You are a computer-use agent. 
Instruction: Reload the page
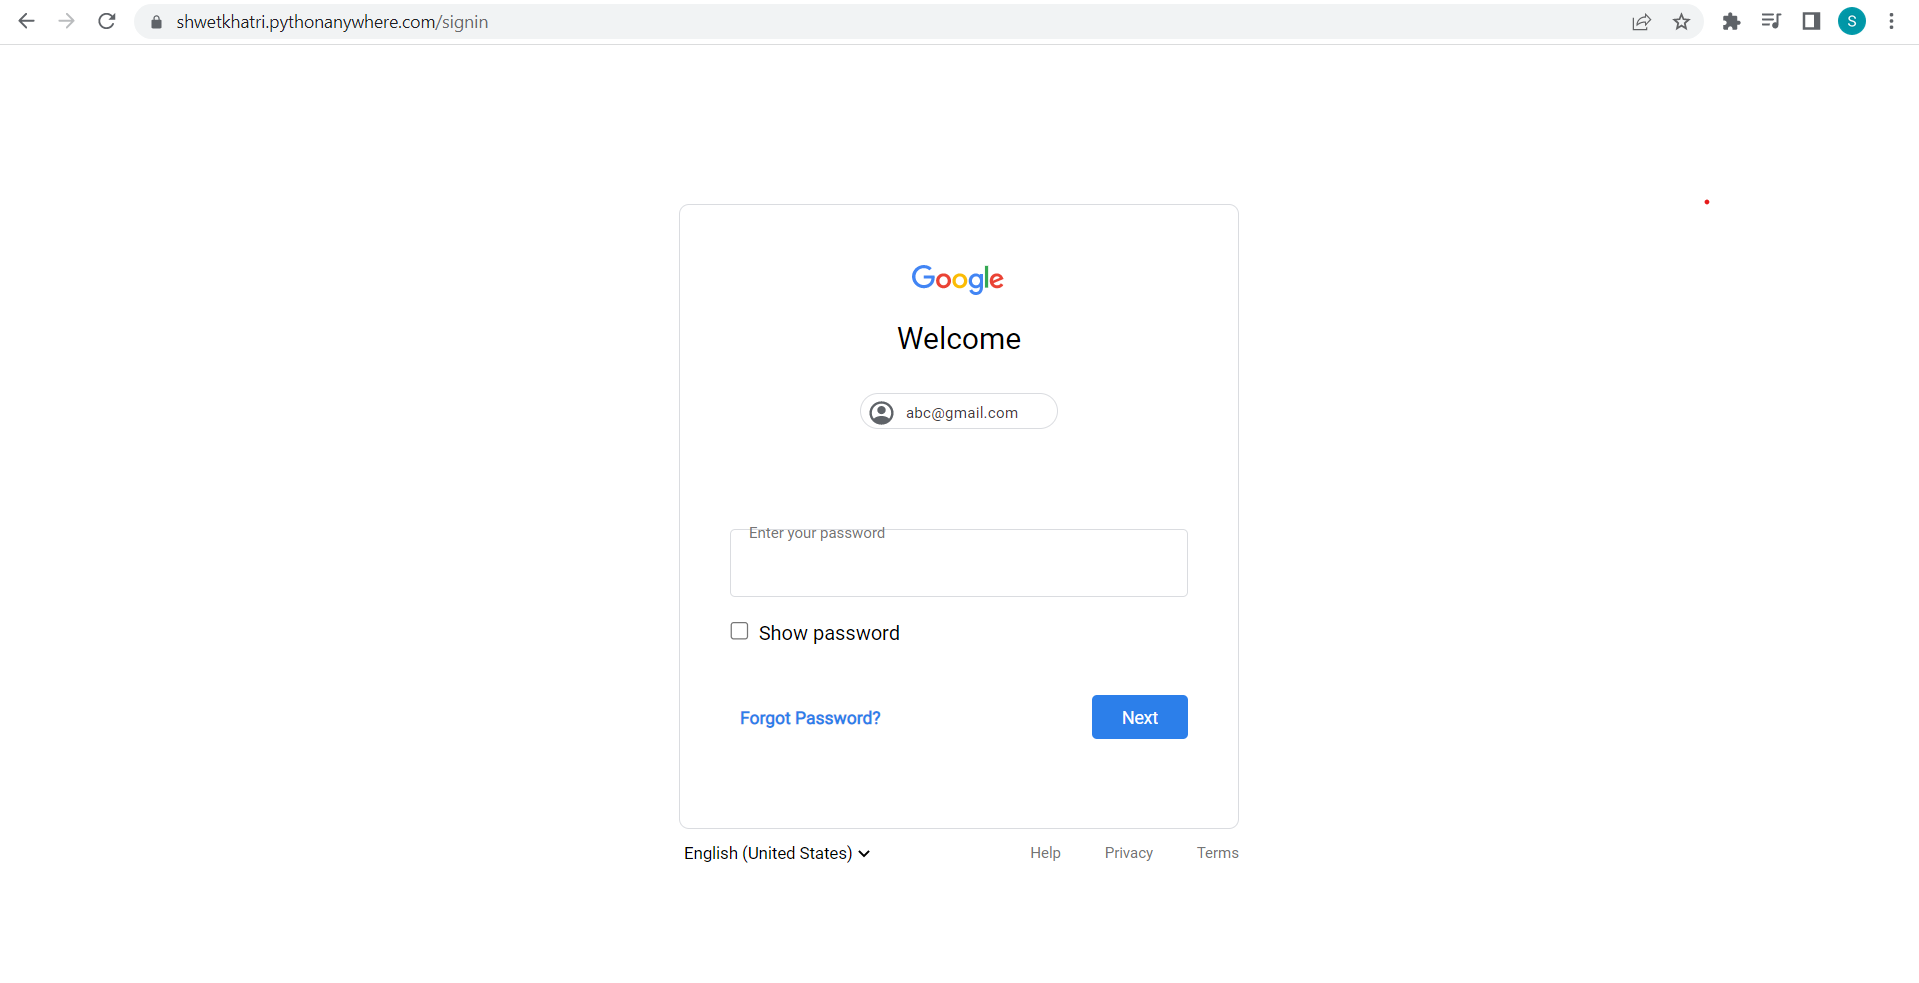[106, 21]
